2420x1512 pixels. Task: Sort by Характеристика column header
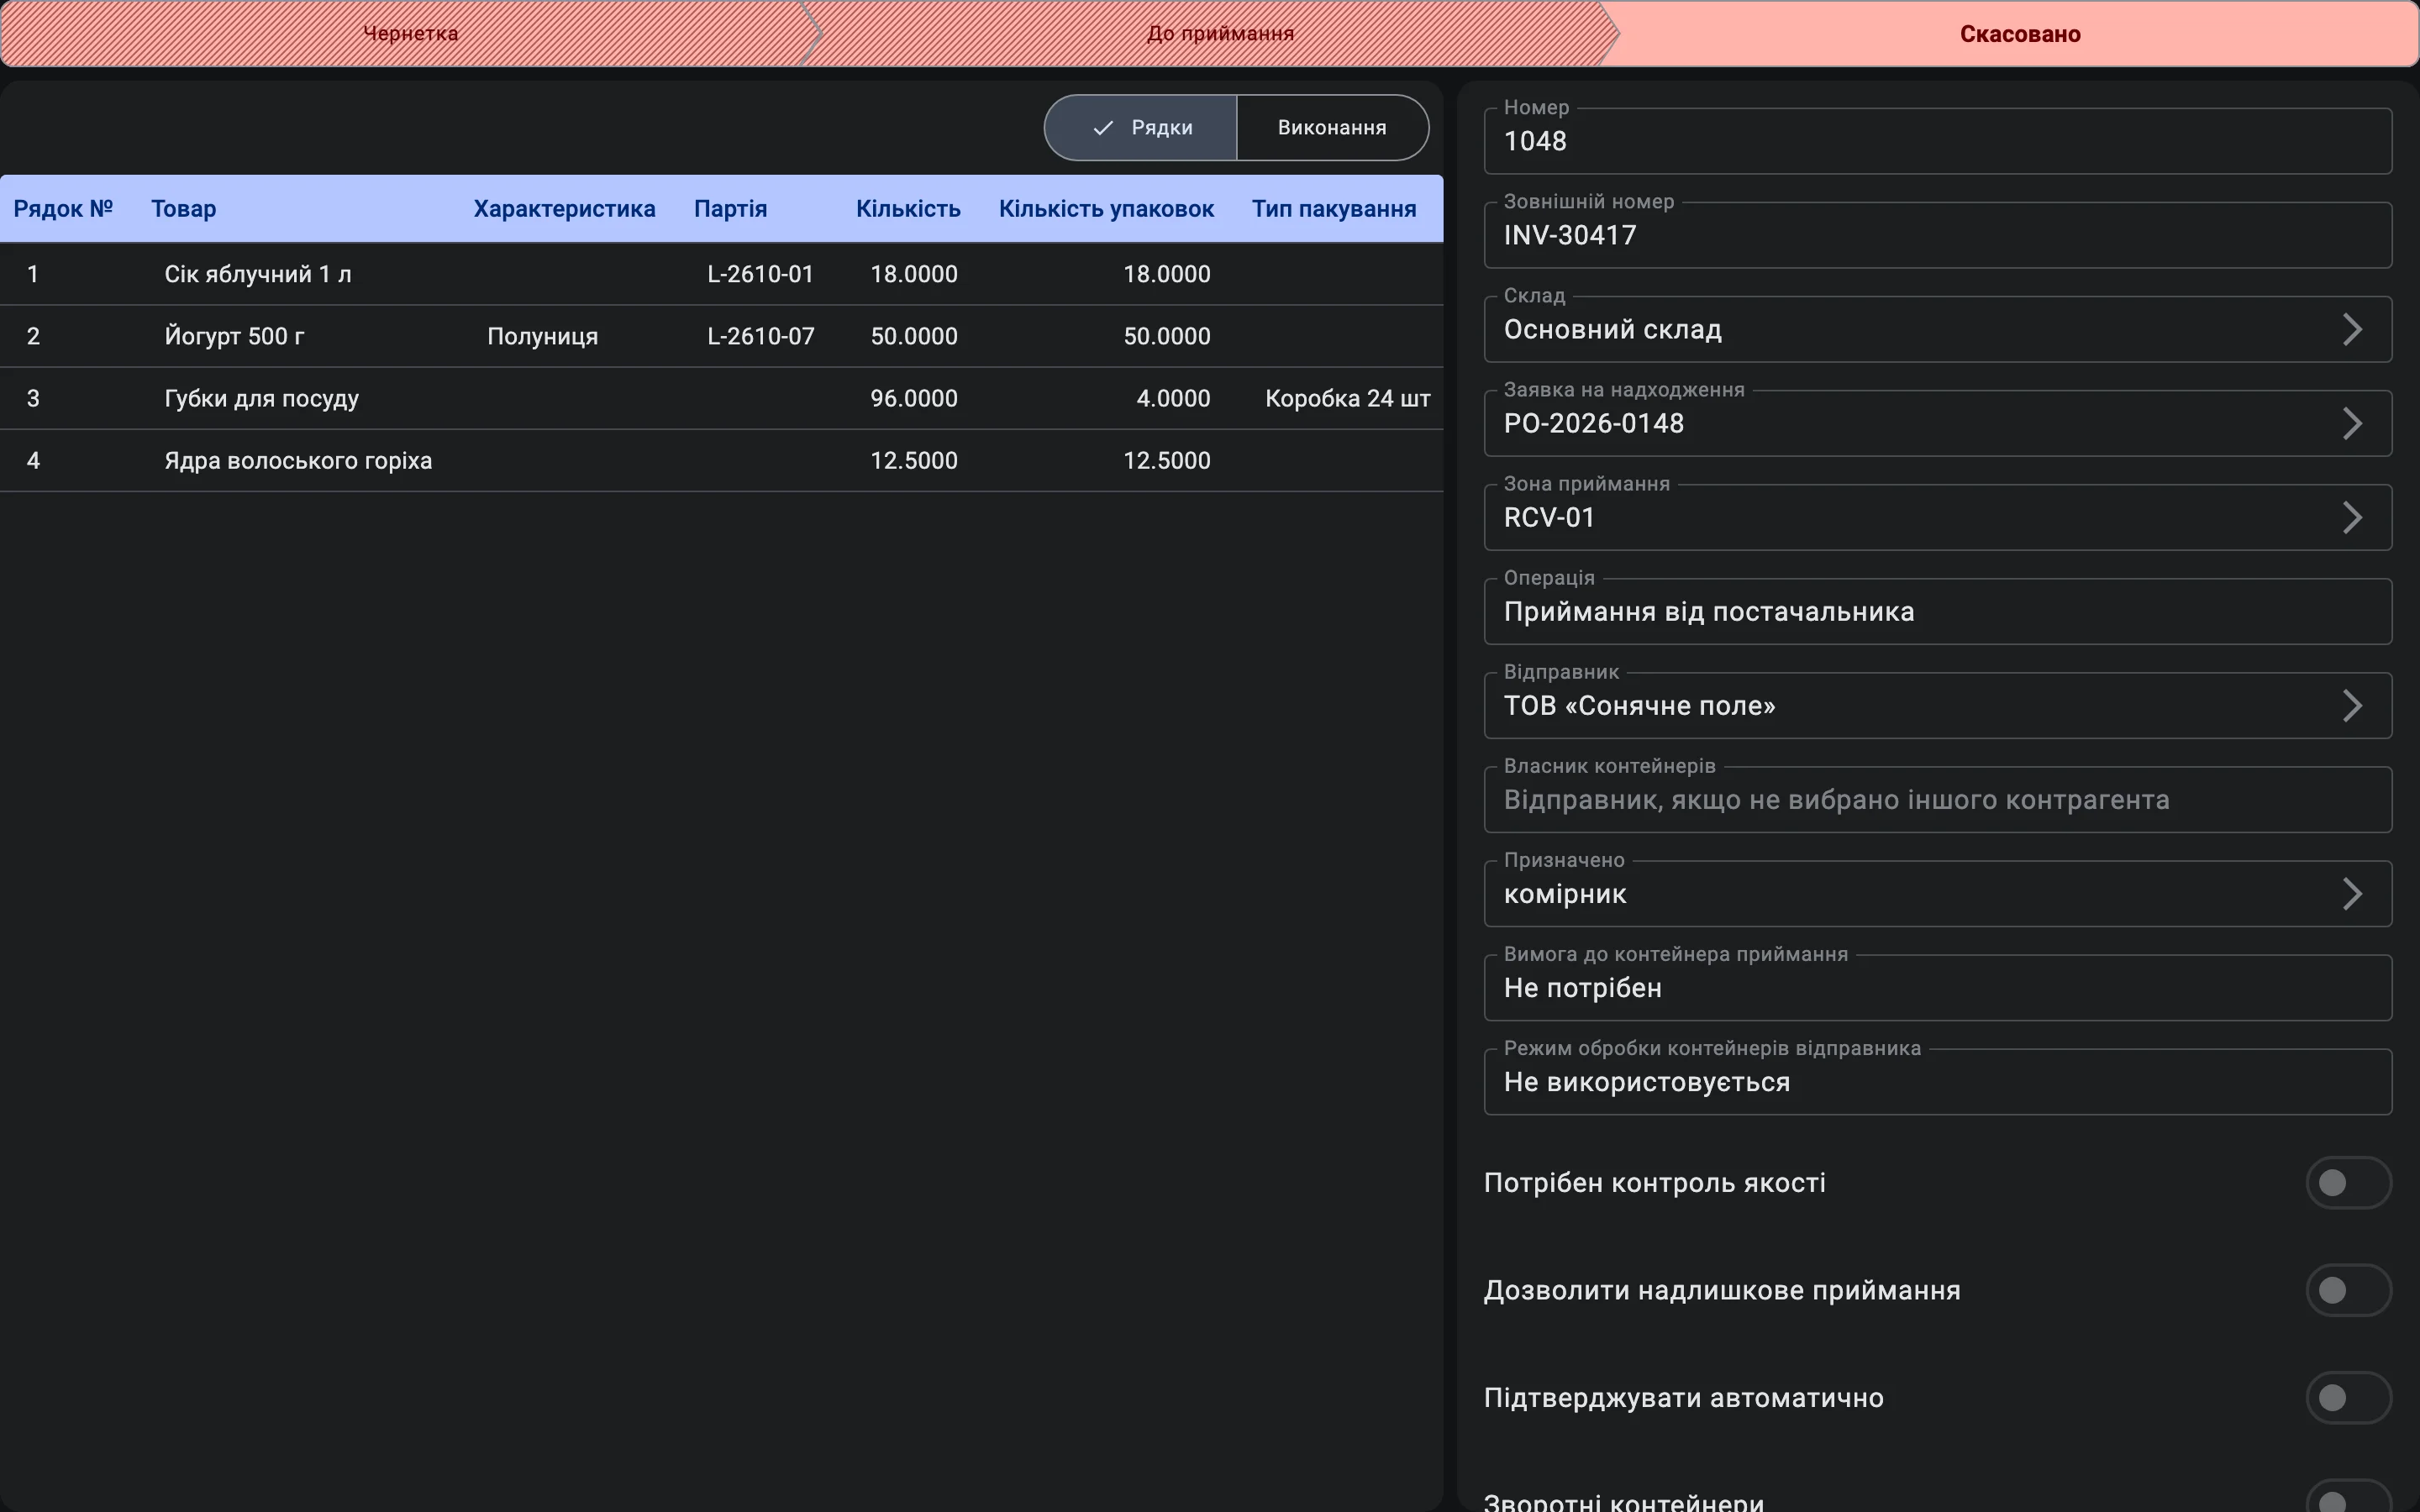pyautogui.click(x=564, y=209)
